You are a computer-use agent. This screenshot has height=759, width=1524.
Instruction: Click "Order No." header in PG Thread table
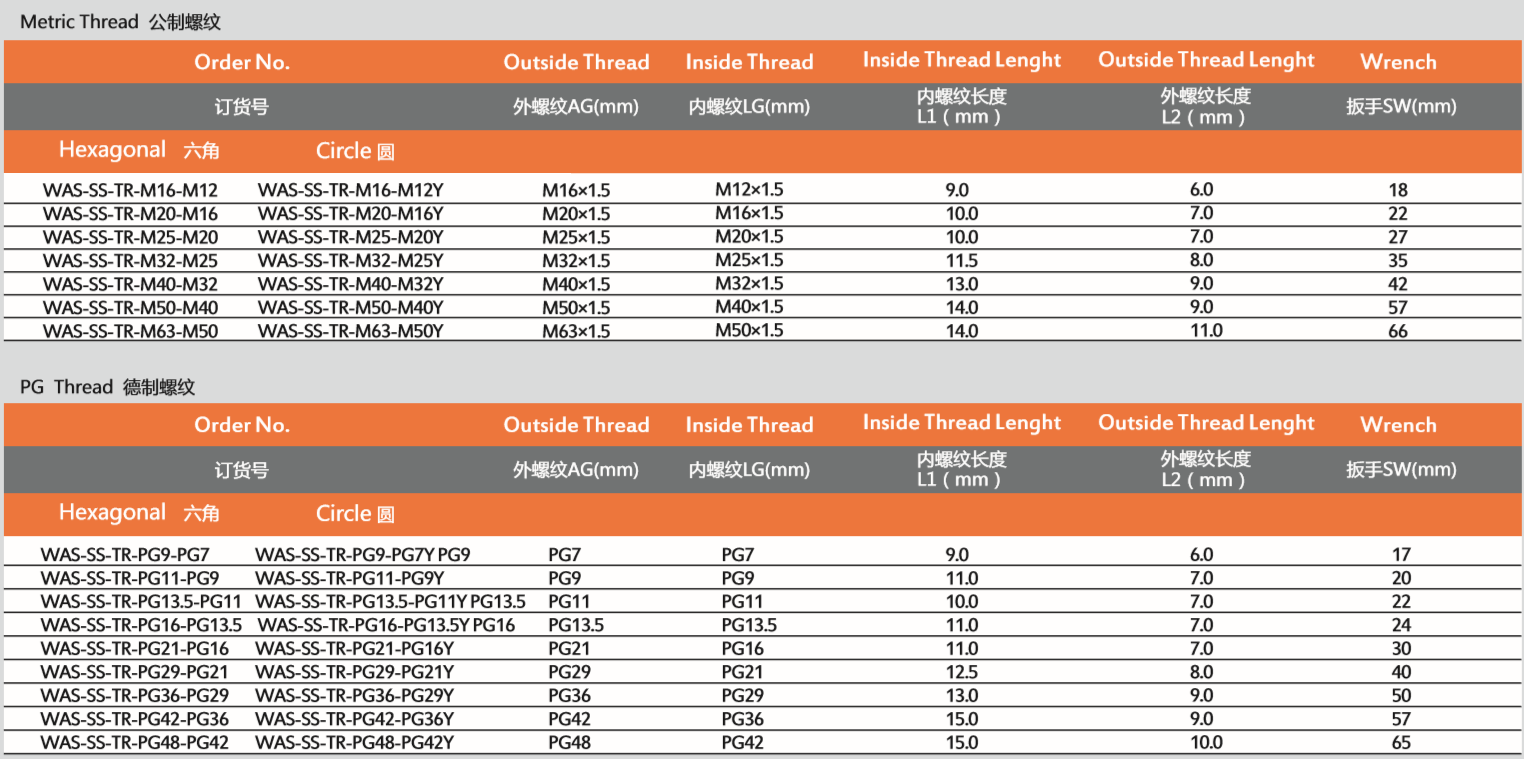tap(242, 425)
